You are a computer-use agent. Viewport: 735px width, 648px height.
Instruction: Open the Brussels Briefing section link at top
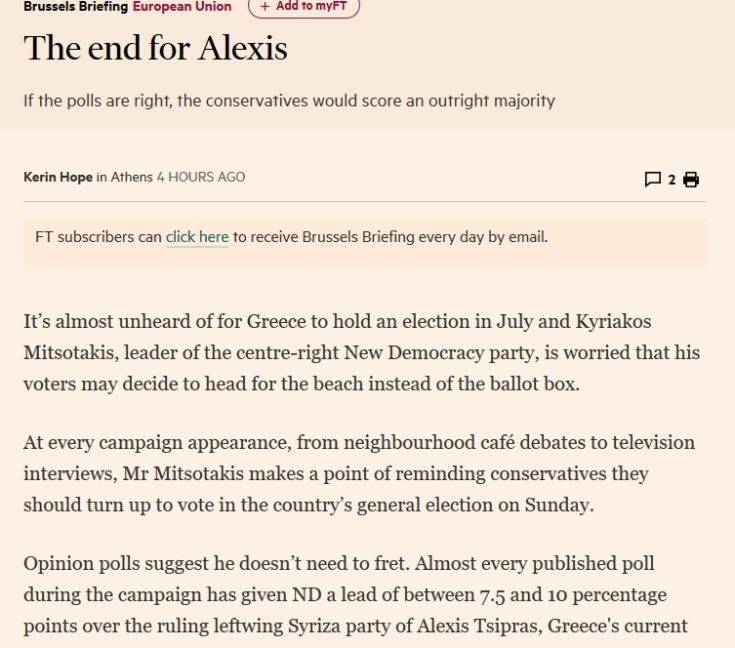click(x=75, y=7)
